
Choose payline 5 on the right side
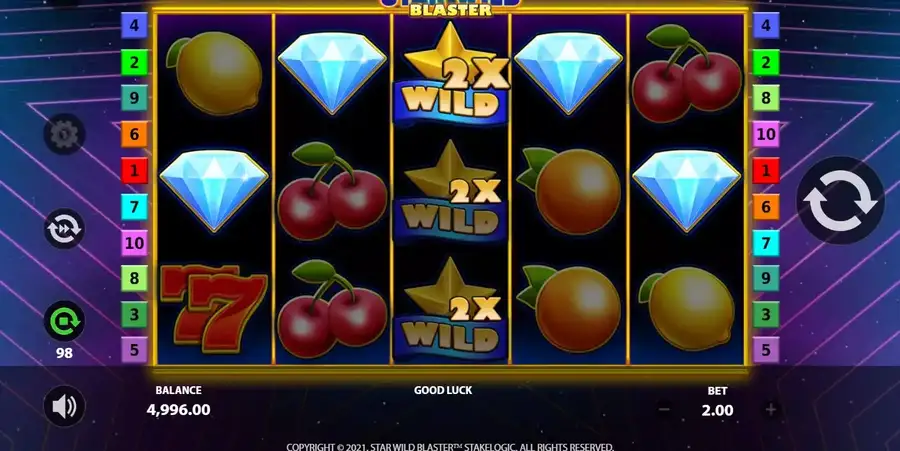tap(766, 349)
